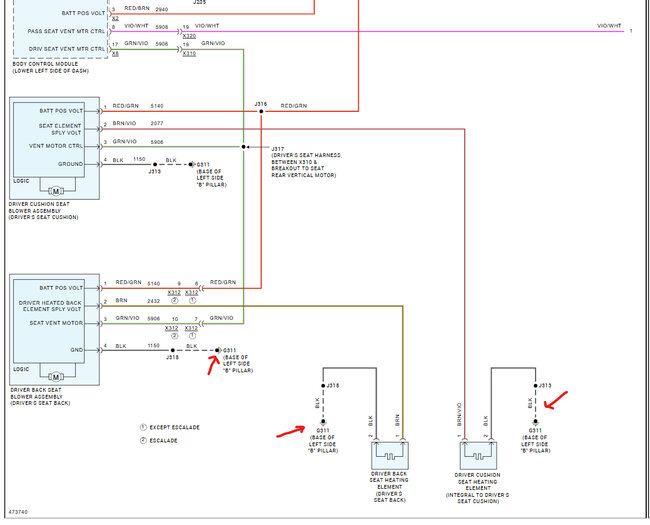Click red arrow beneath back blower G311 ground
The height and width of the screenshot is (525, 650).
coord(213,365)
